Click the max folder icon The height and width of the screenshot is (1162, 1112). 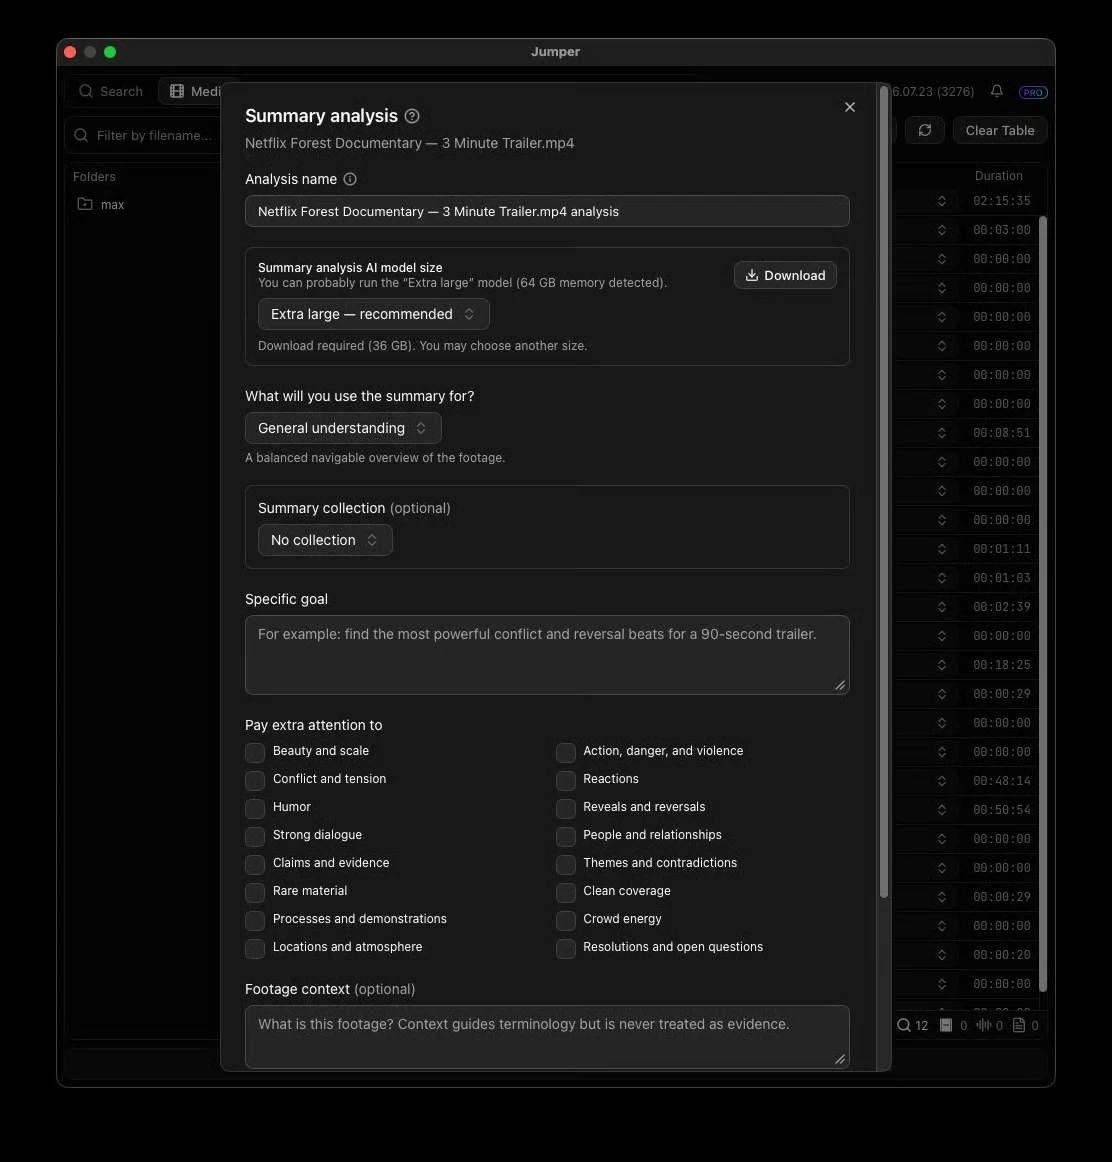85,204
